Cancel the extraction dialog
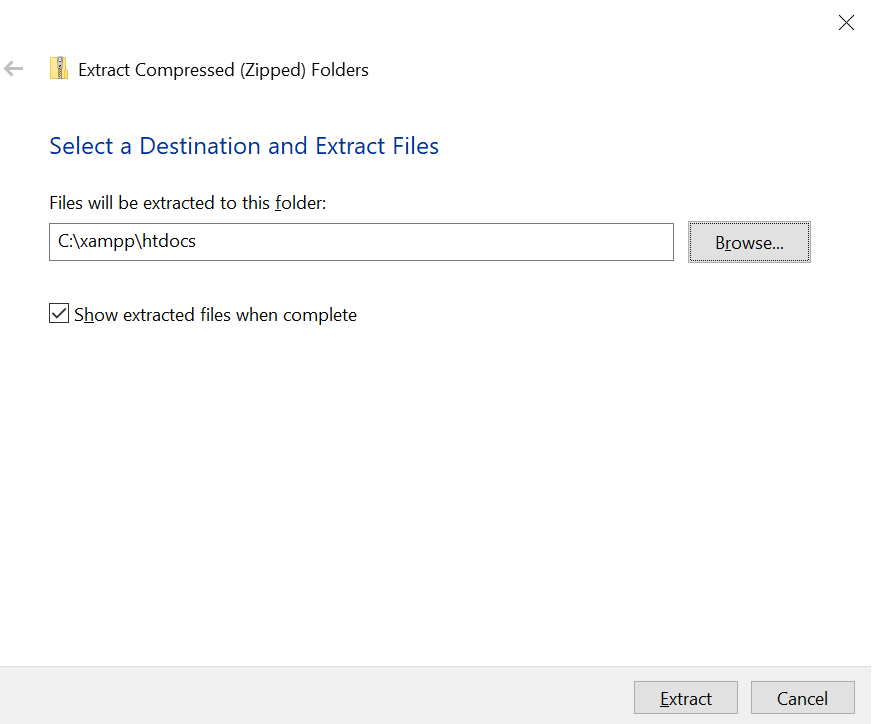This screenshot has height=724, width=872. (x=802, y=697)
